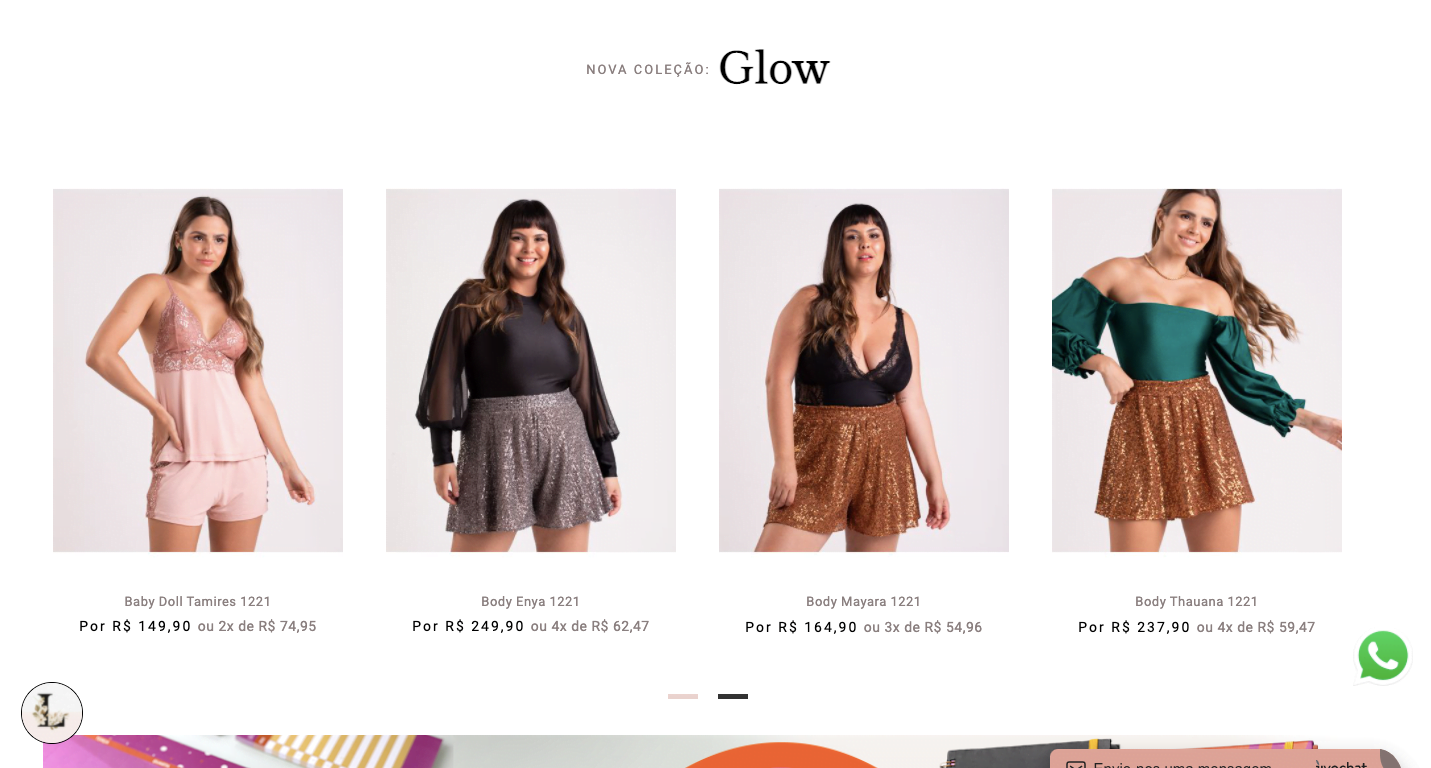
Task: Click the Body Enya 1221 title link
Action: [x=531, y=601]
